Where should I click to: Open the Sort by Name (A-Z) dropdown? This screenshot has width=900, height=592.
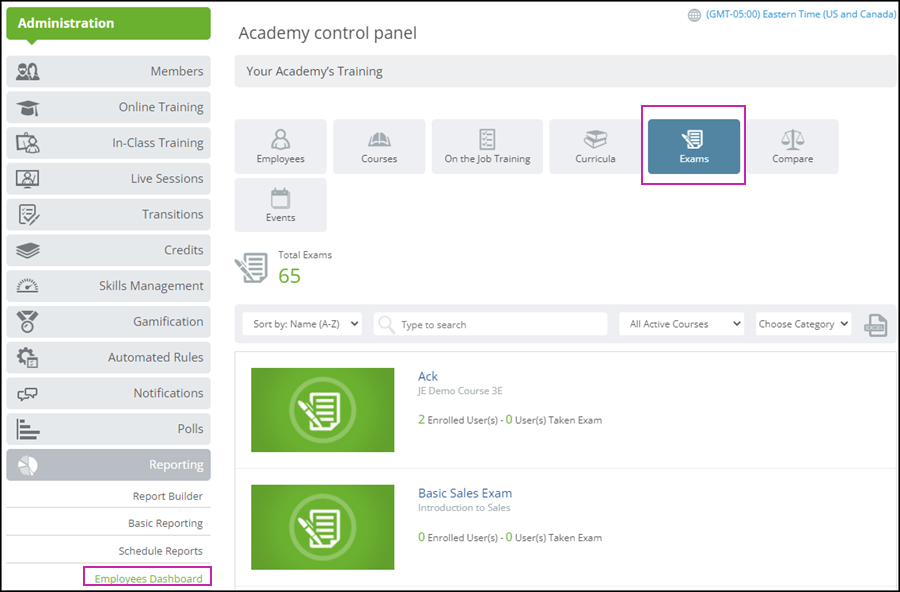tap(302, 324)
